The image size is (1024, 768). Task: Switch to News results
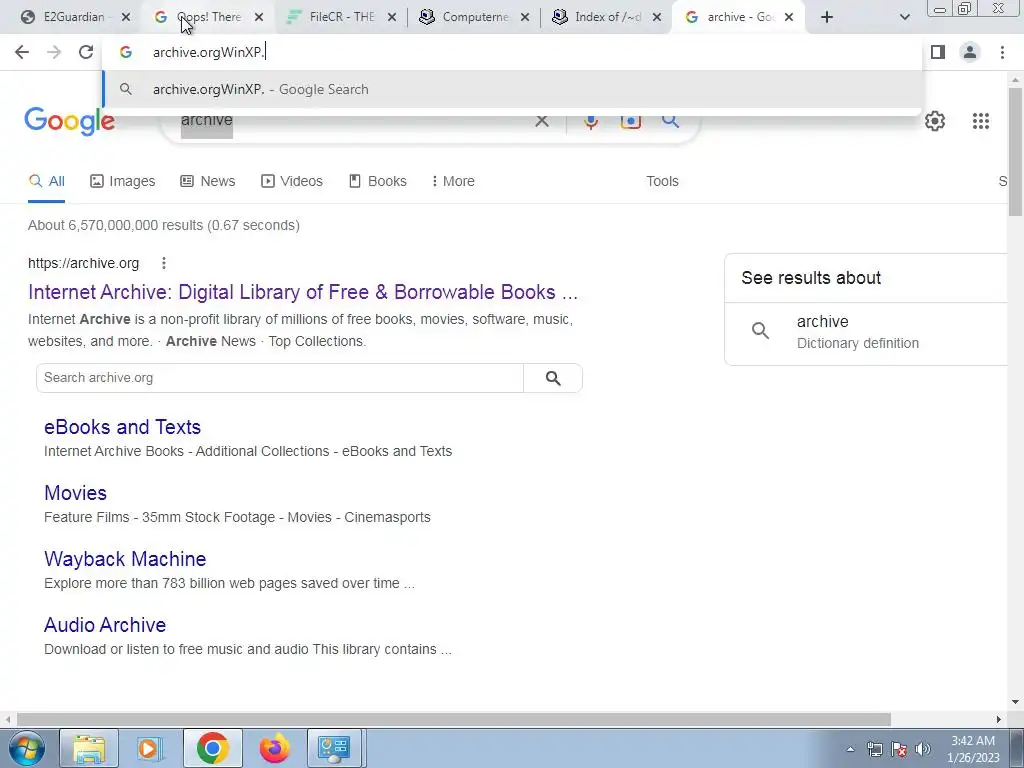(x=208, y=182)
